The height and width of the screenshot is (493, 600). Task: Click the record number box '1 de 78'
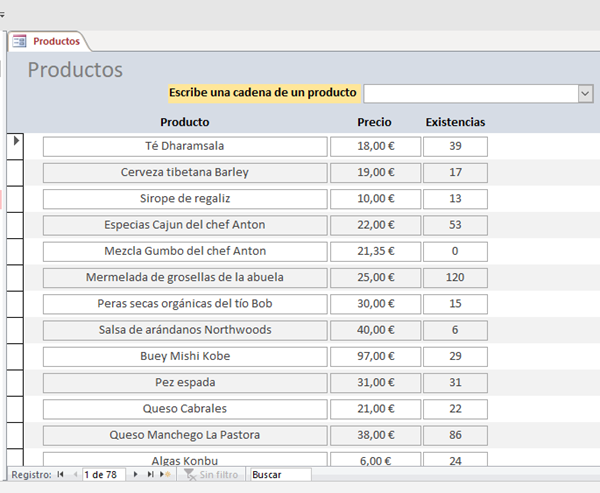pyautogui.click(x=104, y=474)
